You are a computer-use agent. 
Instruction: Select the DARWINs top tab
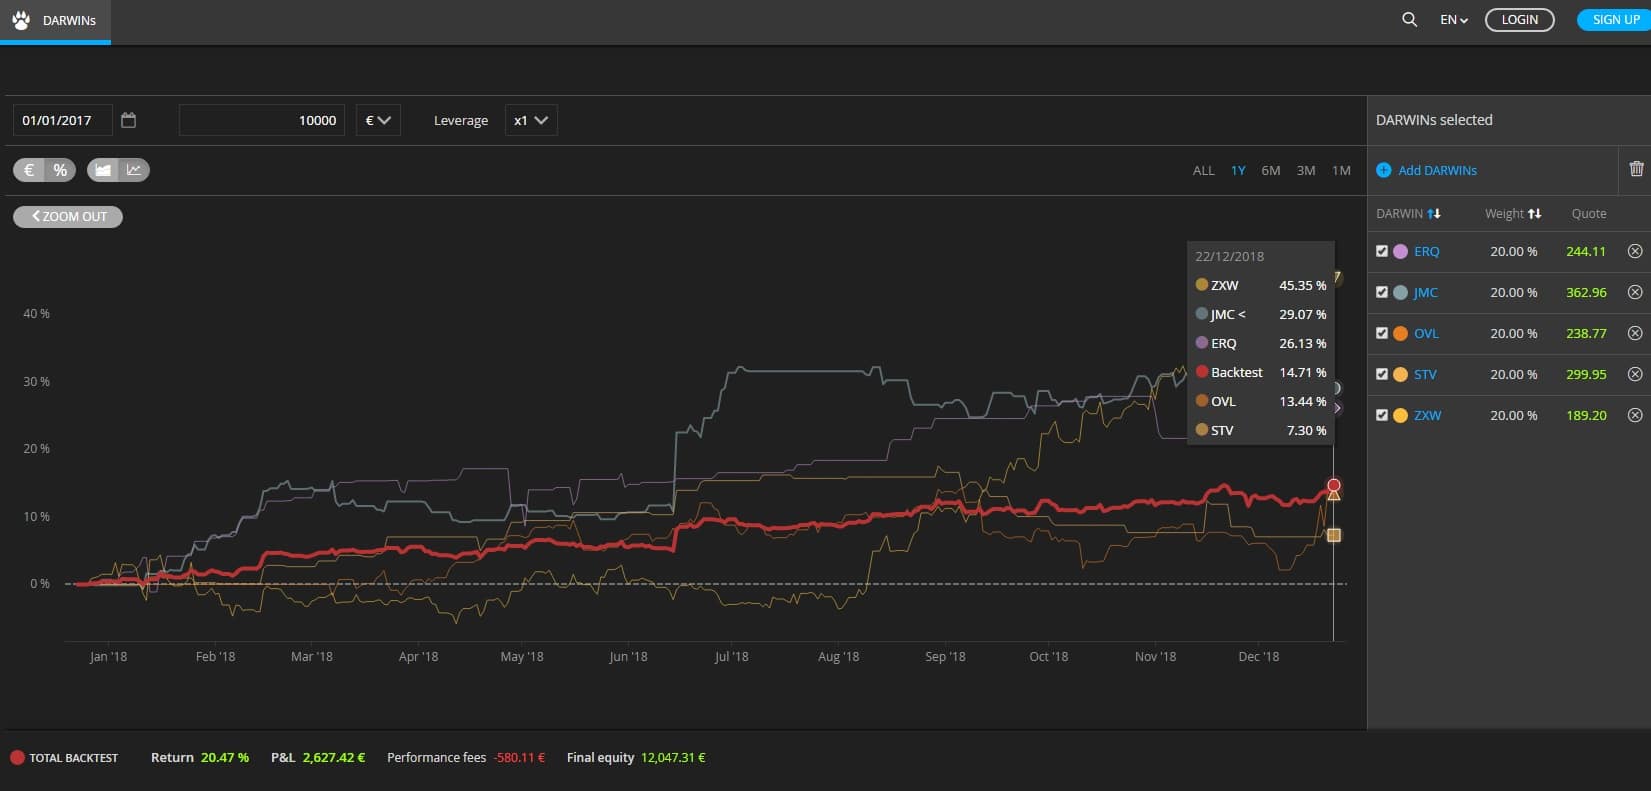point(56,21)
